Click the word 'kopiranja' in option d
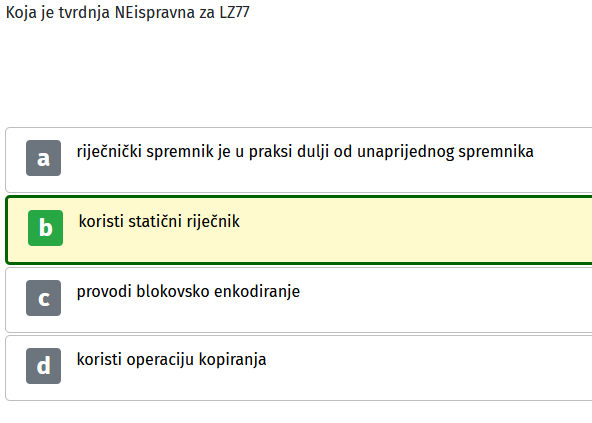This screenshot has width=592, height=423. click(x=233, y=360)
